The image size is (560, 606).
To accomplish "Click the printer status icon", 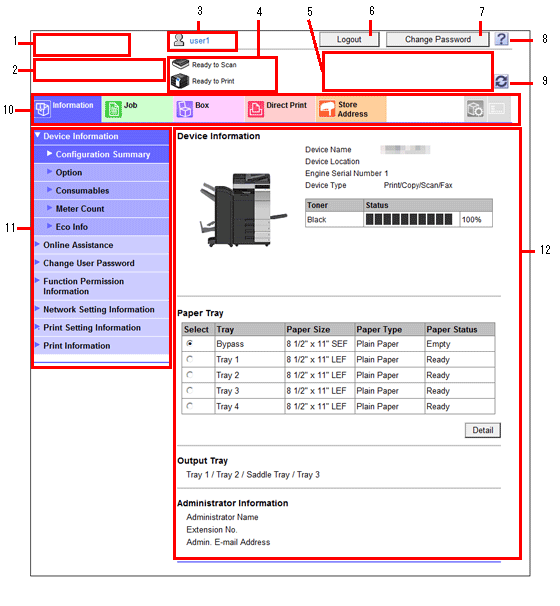I will (180, 81).
